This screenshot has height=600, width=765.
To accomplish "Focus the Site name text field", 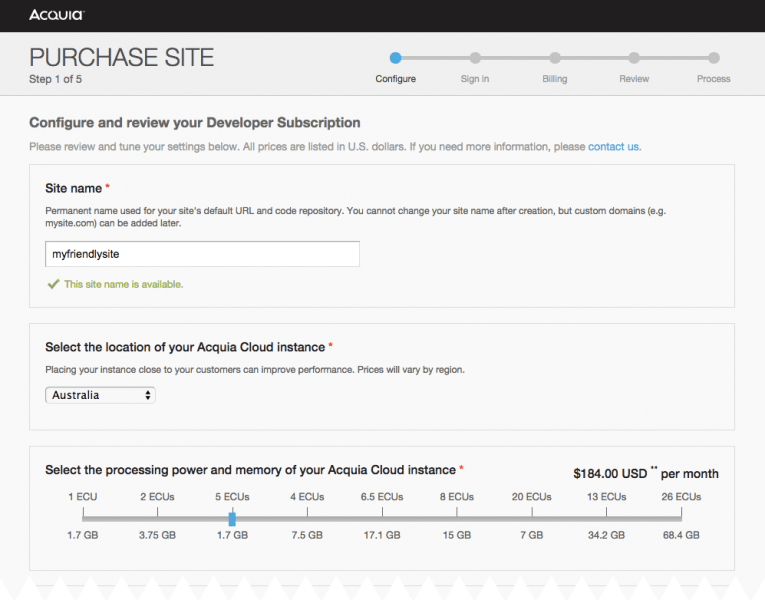I will (203, 254).
